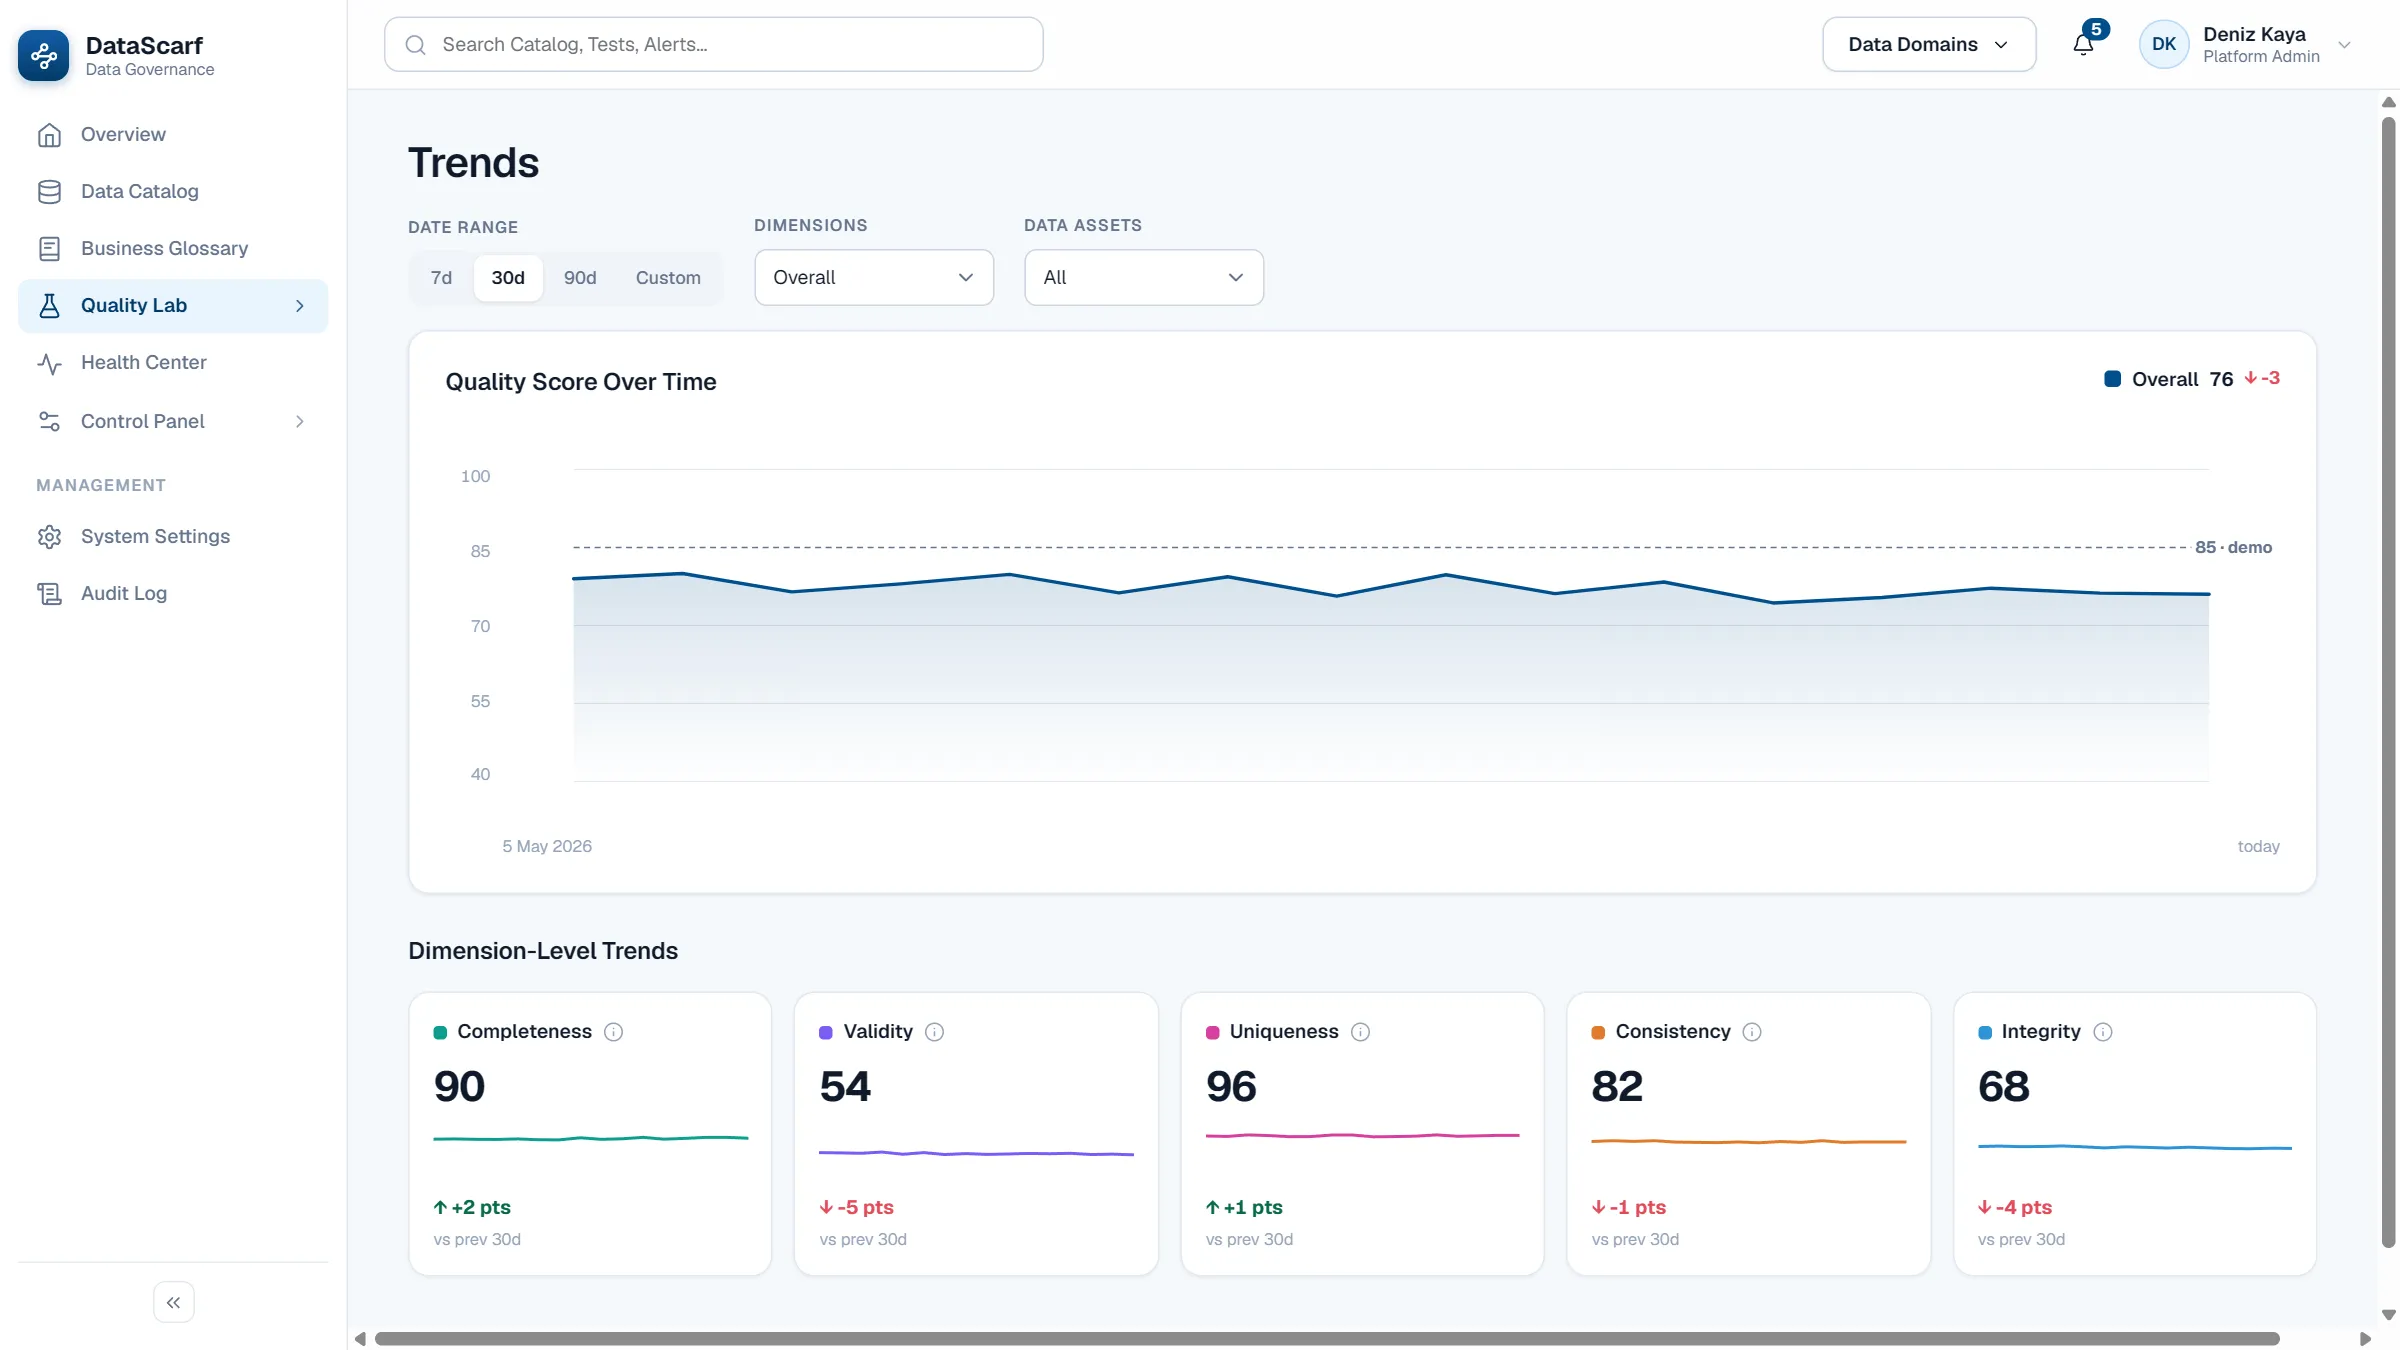The width and height of the screenshot is (2400, 1350).
Task: Click the Data Catalog database icon
Action: click(x=49, y=192)
